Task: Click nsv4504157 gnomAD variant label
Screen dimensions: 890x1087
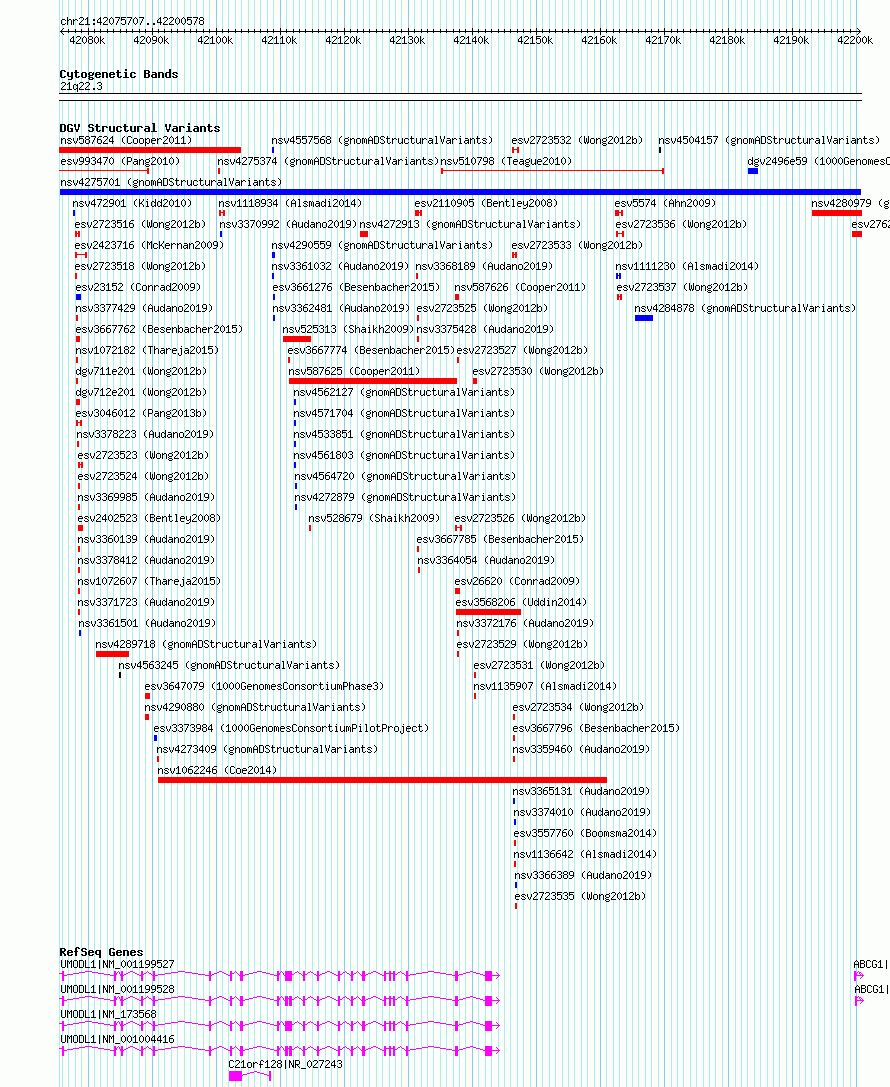Action: coord(769,140)
